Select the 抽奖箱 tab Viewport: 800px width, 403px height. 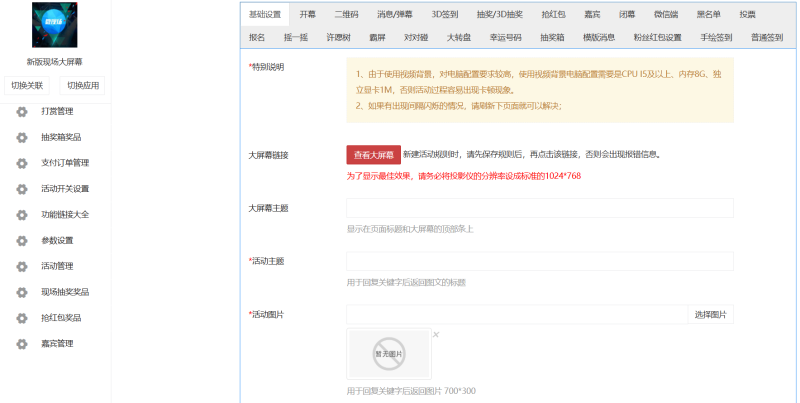pyautogui.click(x=552, y=37)
